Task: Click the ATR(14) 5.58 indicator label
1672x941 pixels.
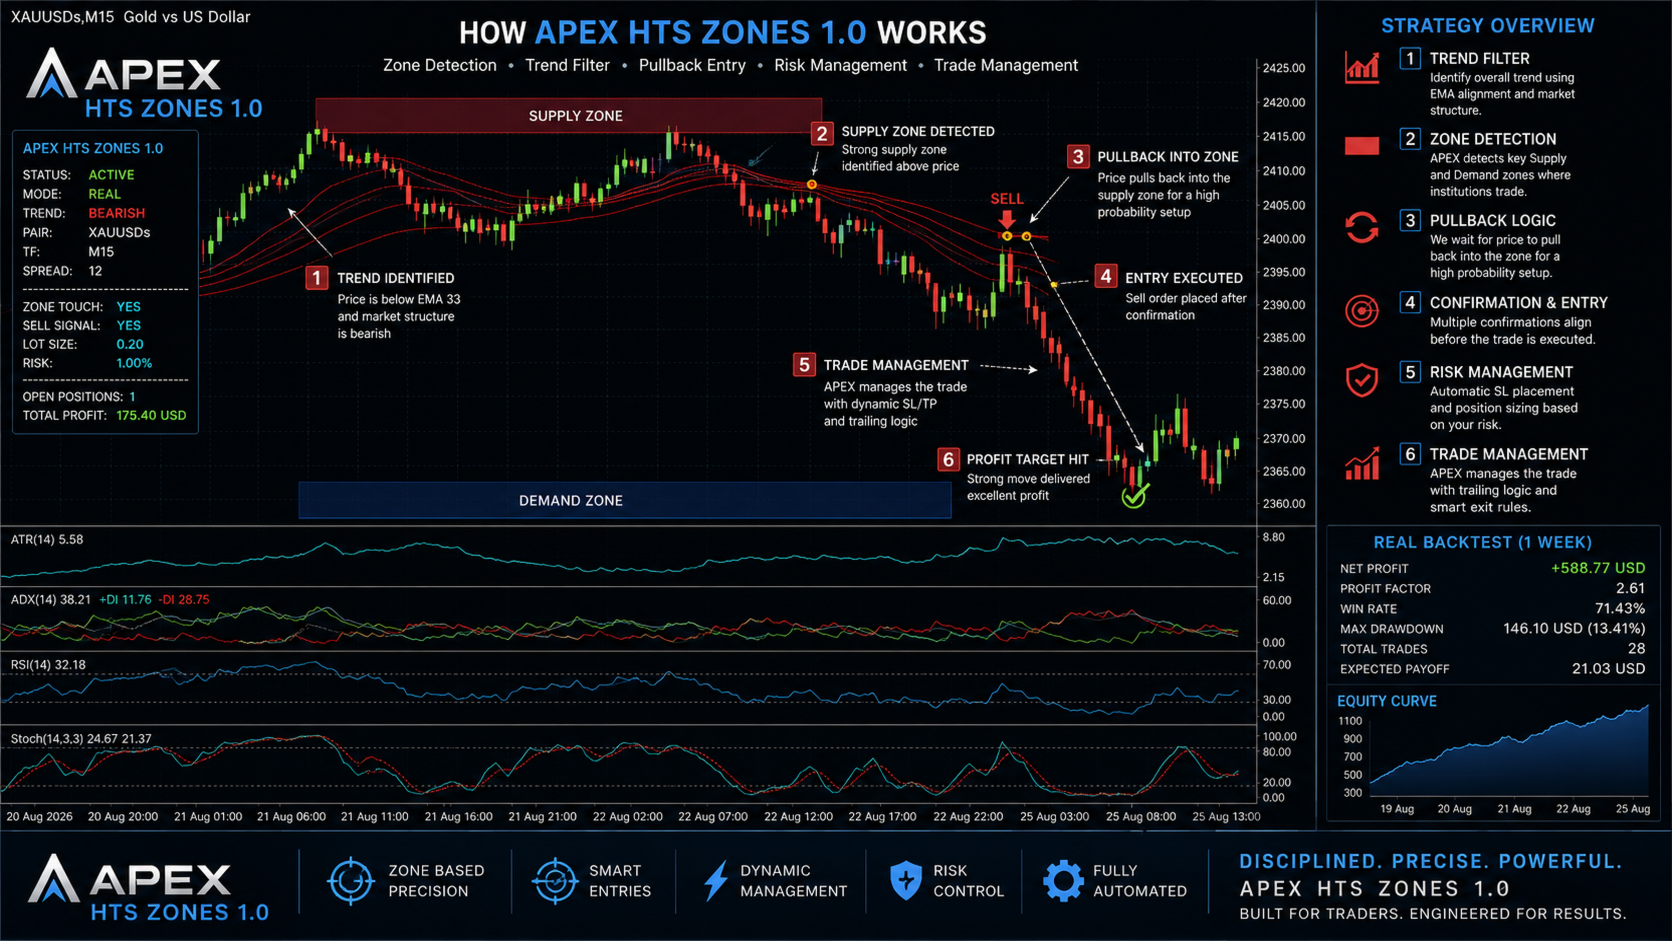Action: pos(47,540)
